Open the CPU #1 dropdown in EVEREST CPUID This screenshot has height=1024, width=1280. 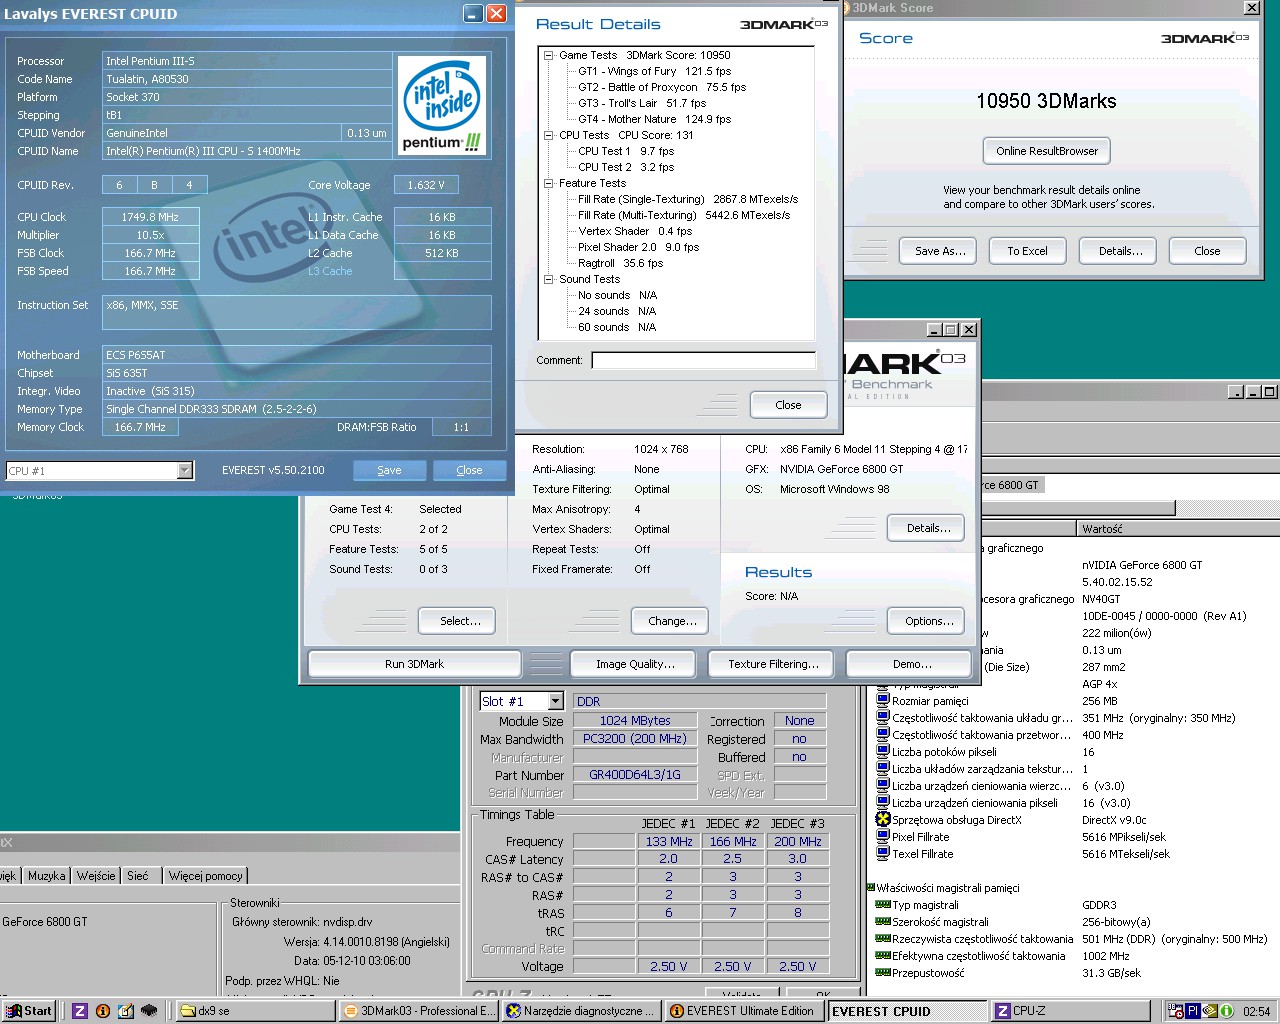184,470
